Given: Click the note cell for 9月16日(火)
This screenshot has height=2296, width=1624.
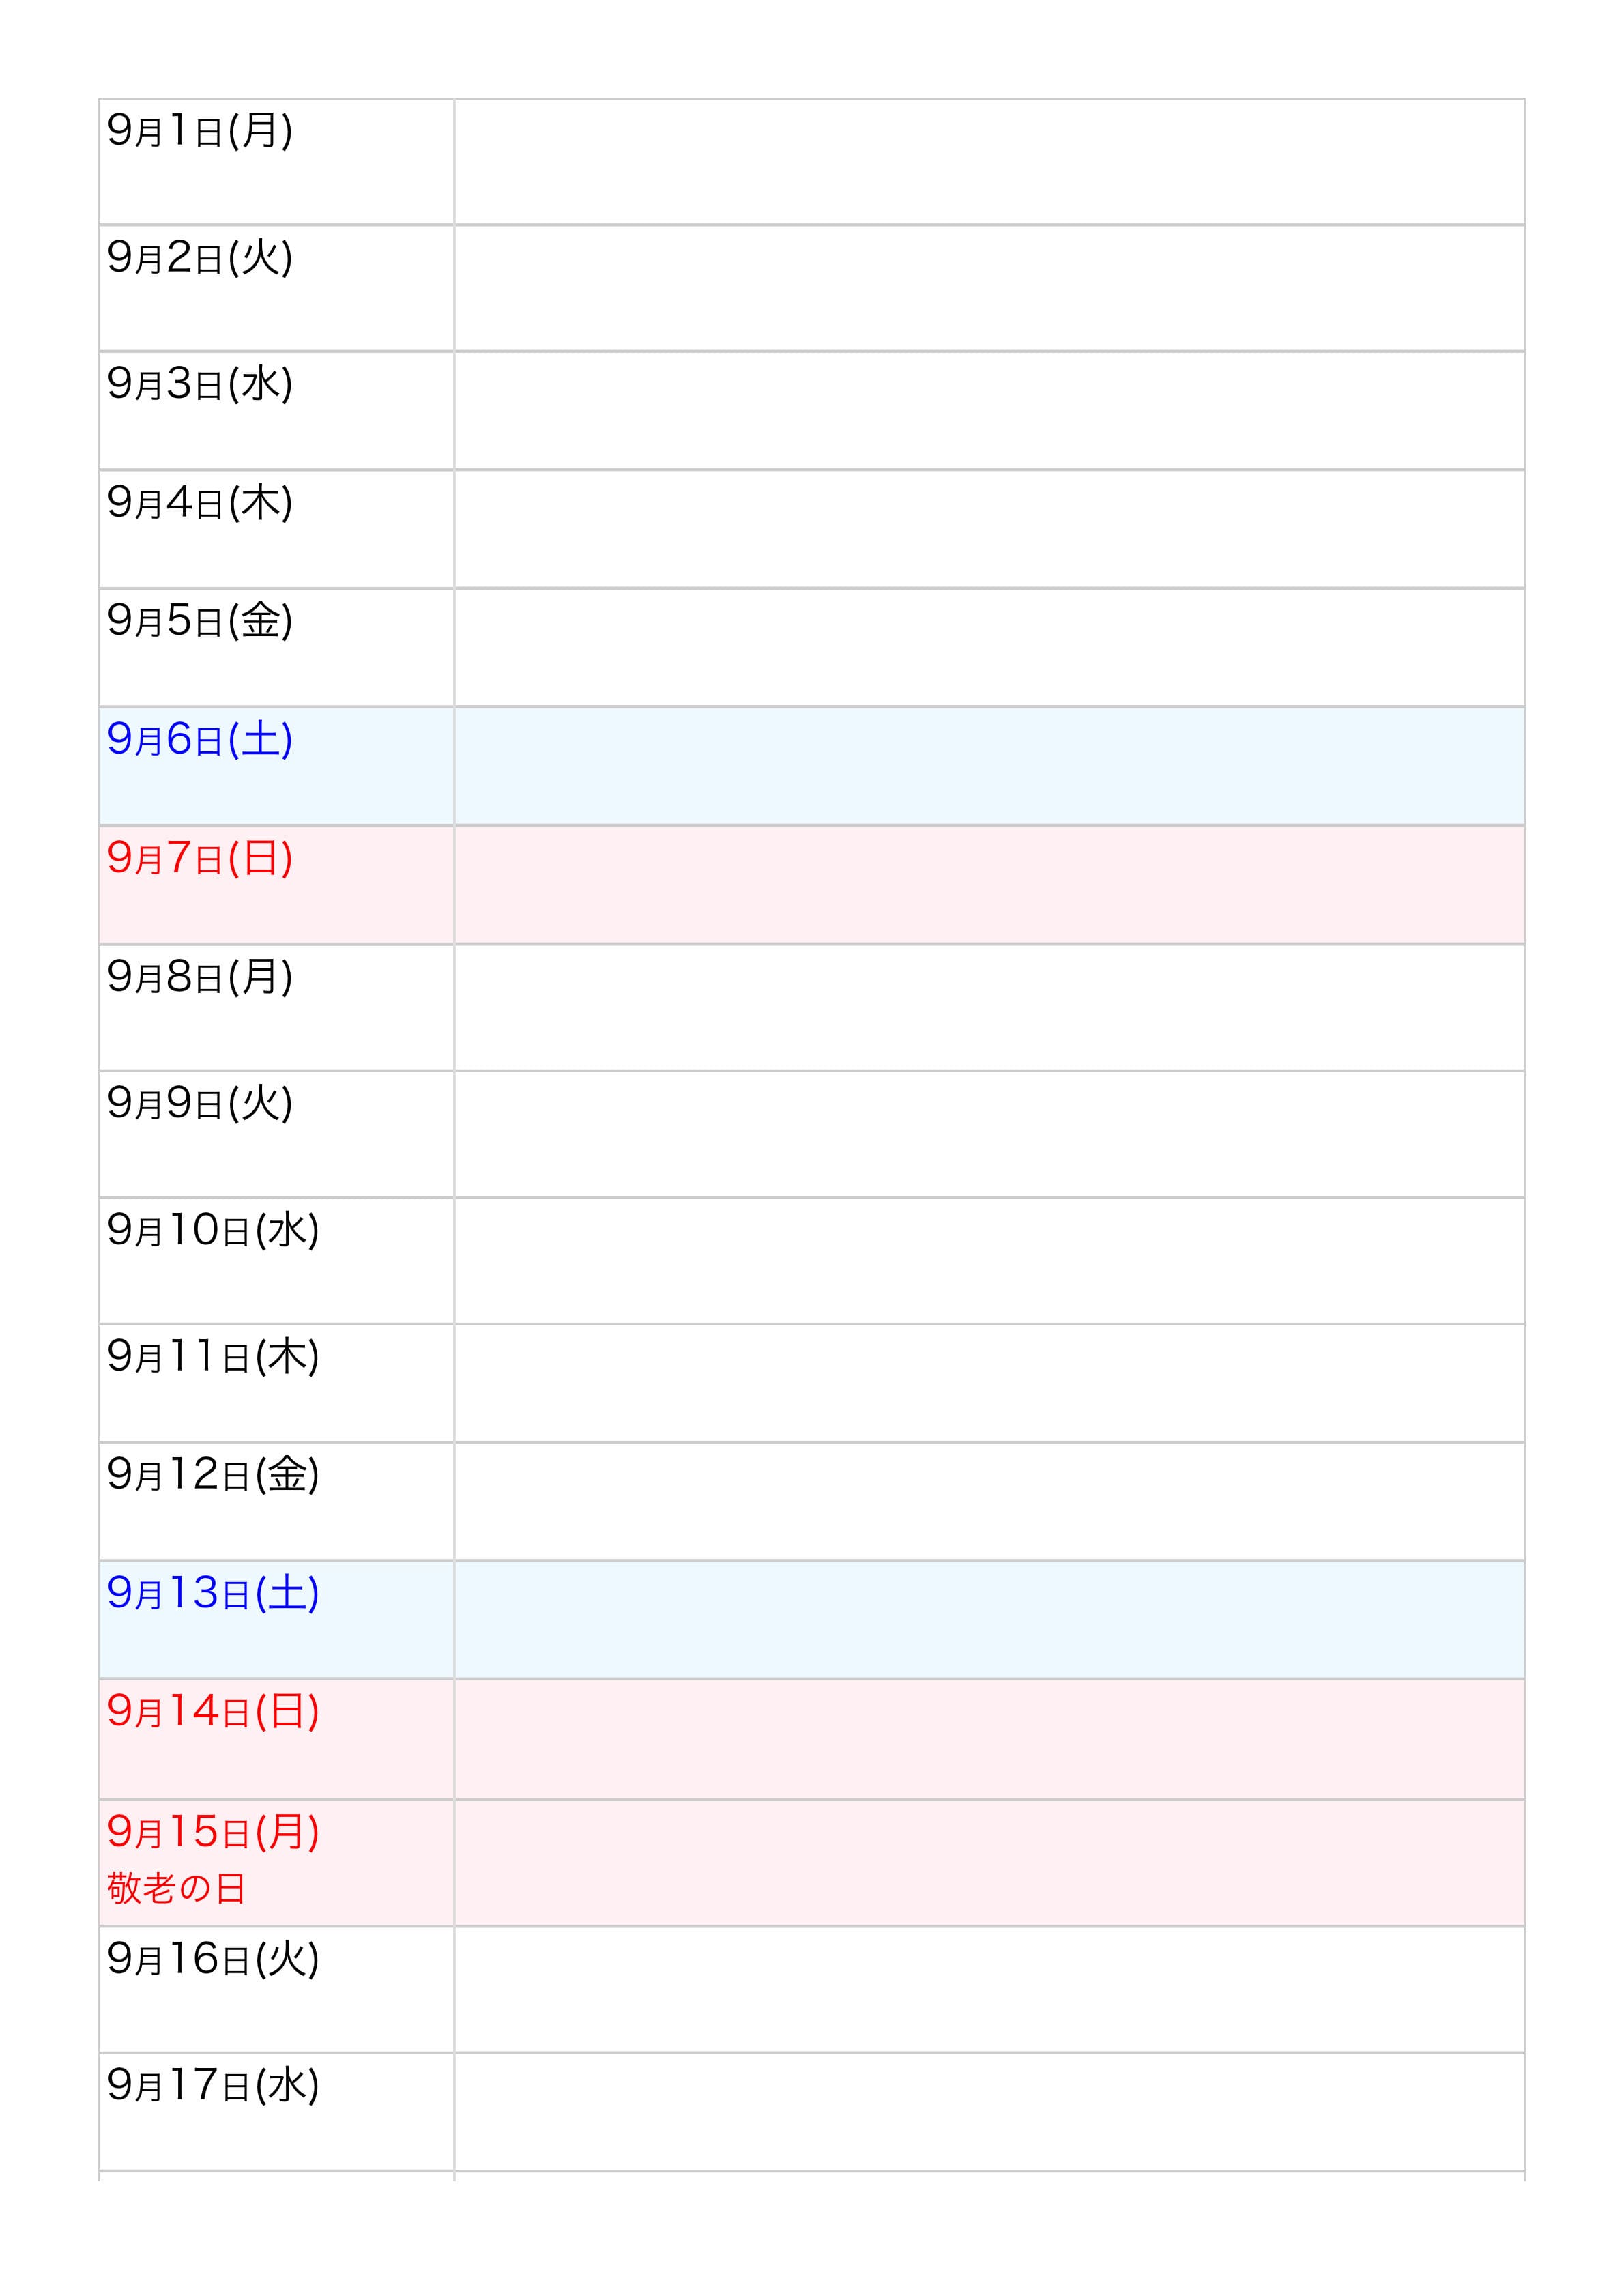Looking at the screenshot, I should point(988,1989).
